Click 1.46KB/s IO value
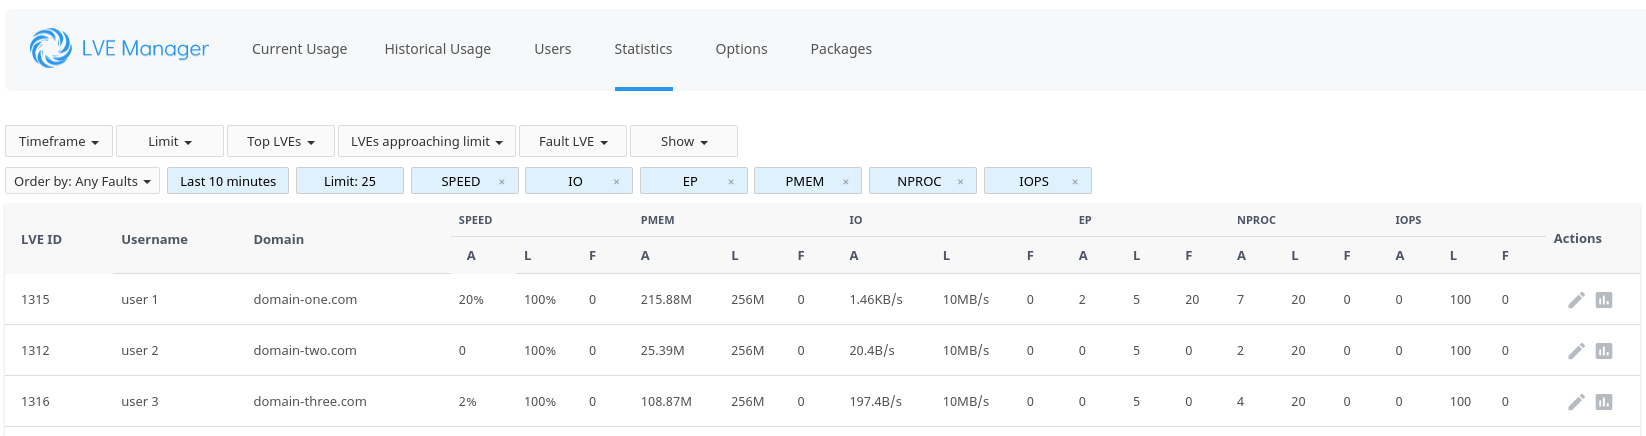This screenshot has width=1646, height=436. tap(876, 300)
